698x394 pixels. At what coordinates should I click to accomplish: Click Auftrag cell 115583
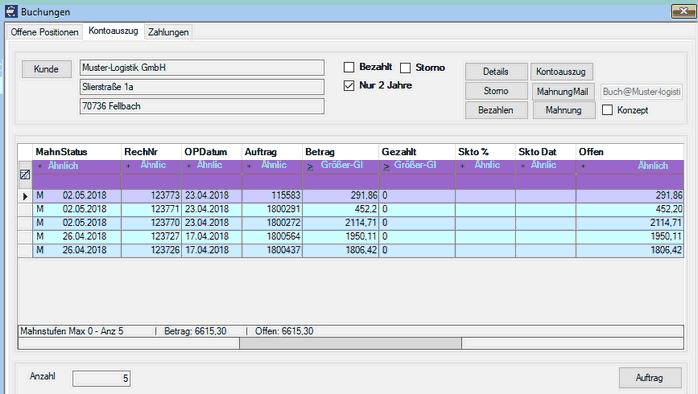272,196
